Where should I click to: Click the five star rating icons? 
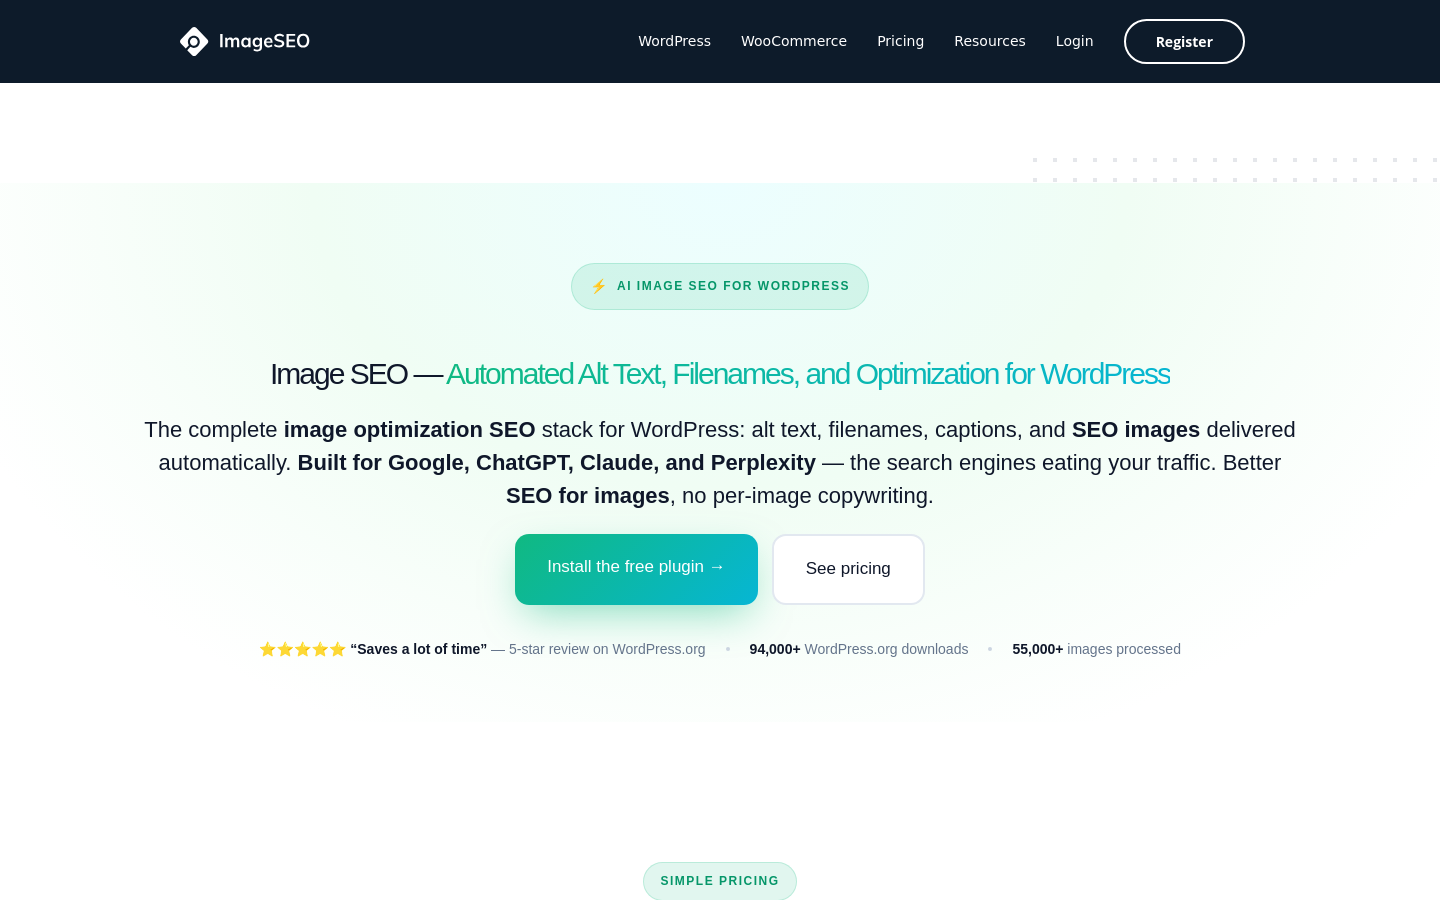pos(302,649)
